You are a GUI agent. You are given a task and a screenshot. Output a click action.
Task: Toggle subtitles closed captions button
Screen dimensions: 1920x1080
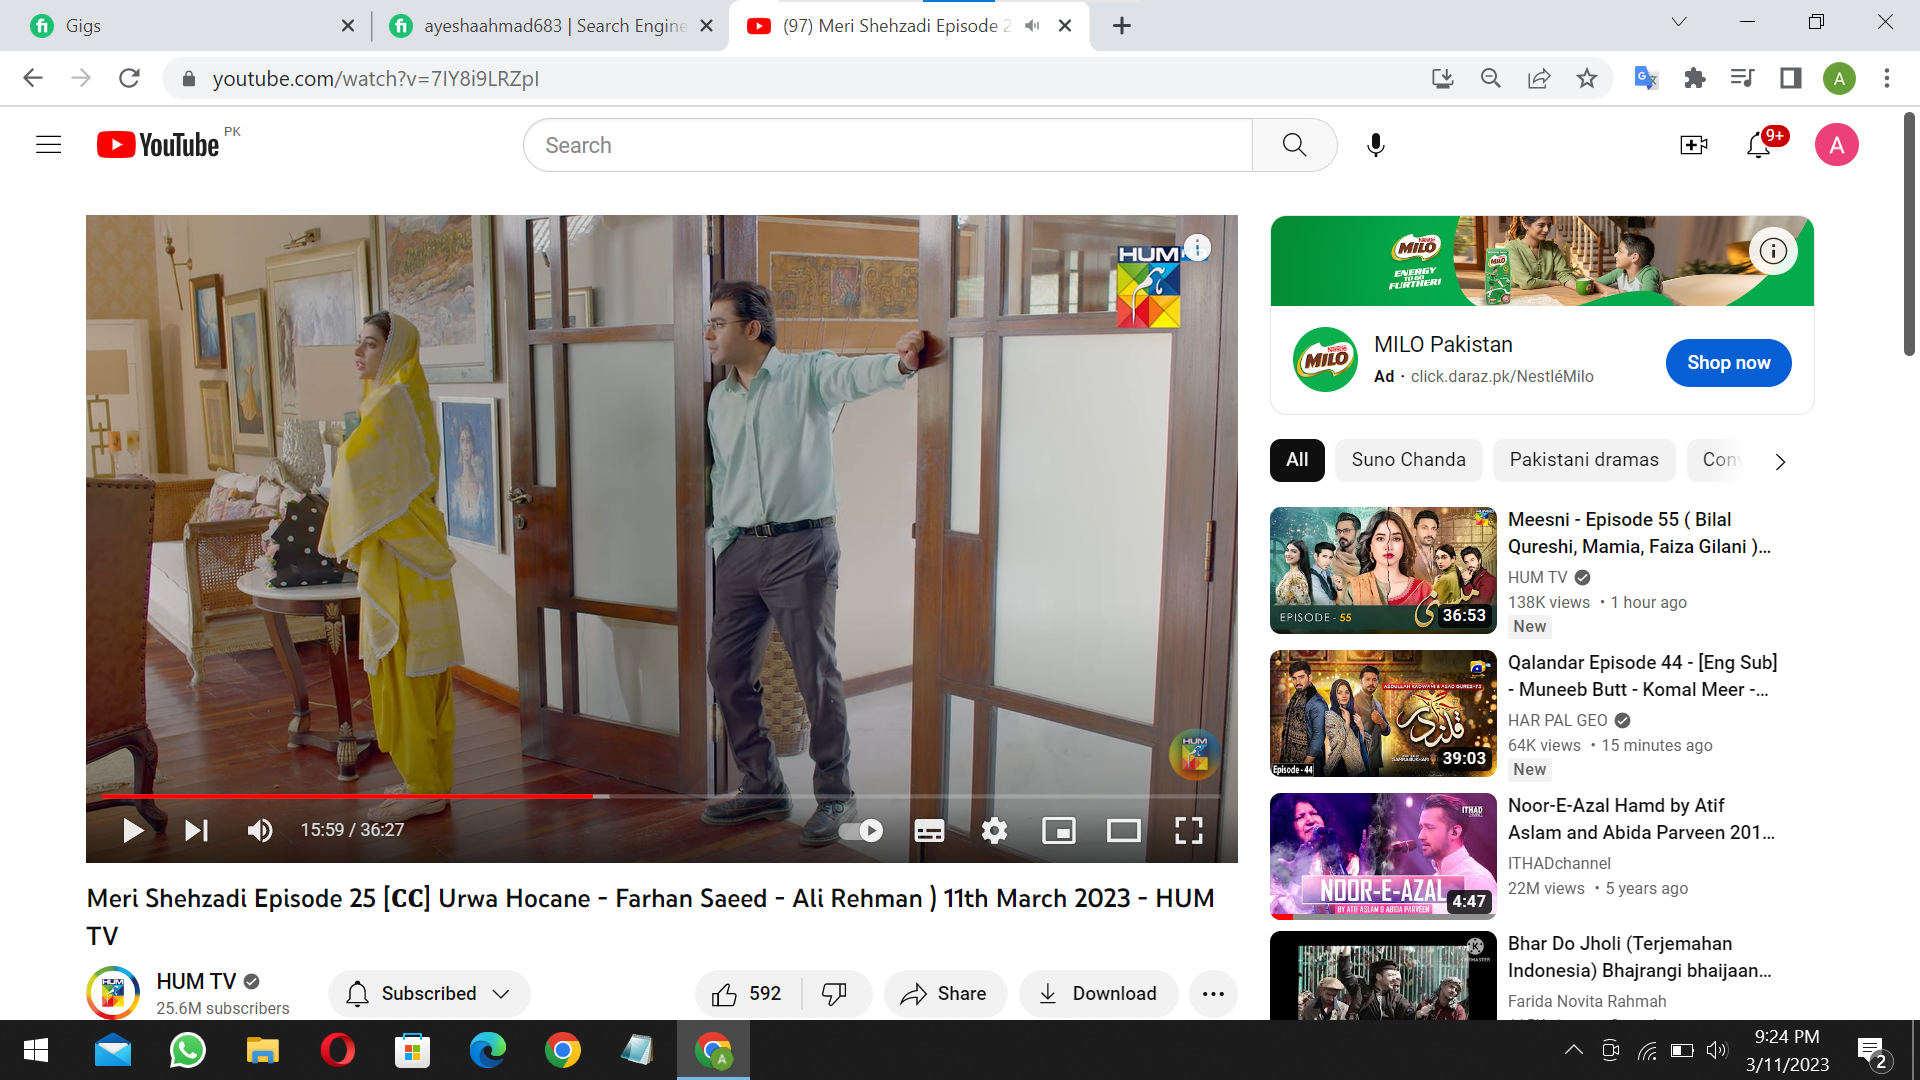pos(929,830)
